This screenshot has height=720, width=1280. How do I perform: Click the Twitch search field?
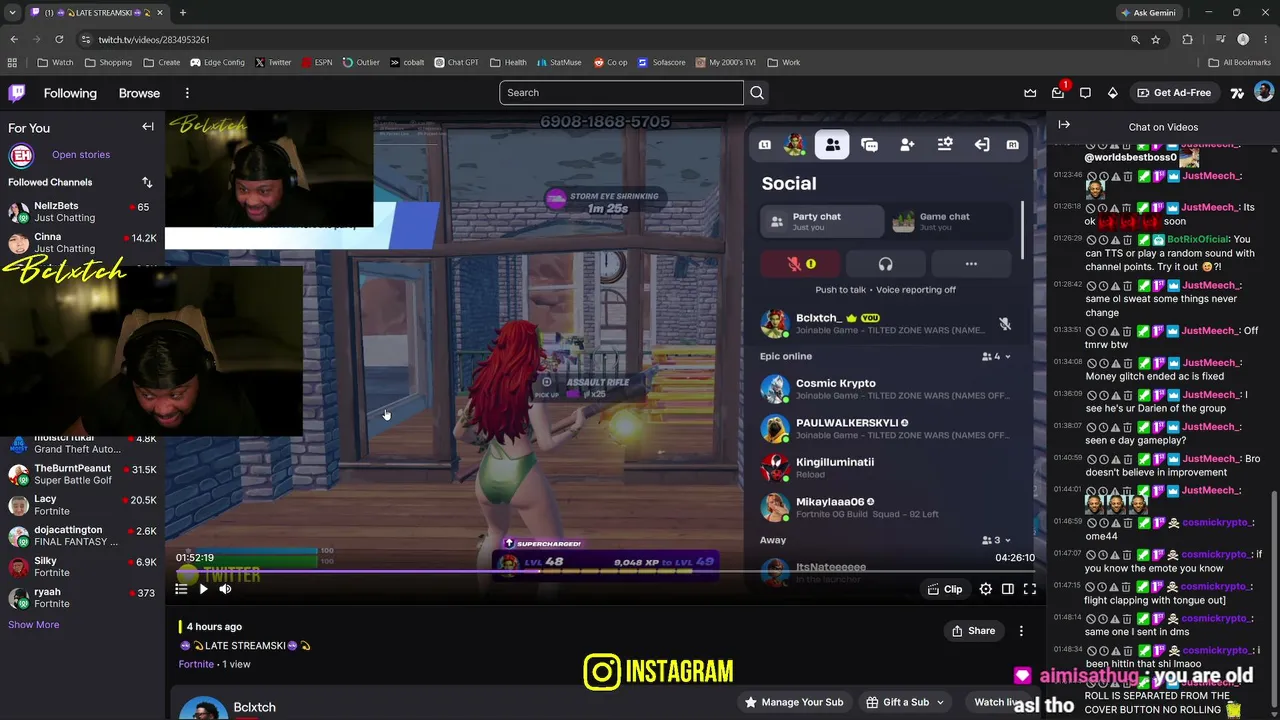pyautogui.click(x=621, y=93)
